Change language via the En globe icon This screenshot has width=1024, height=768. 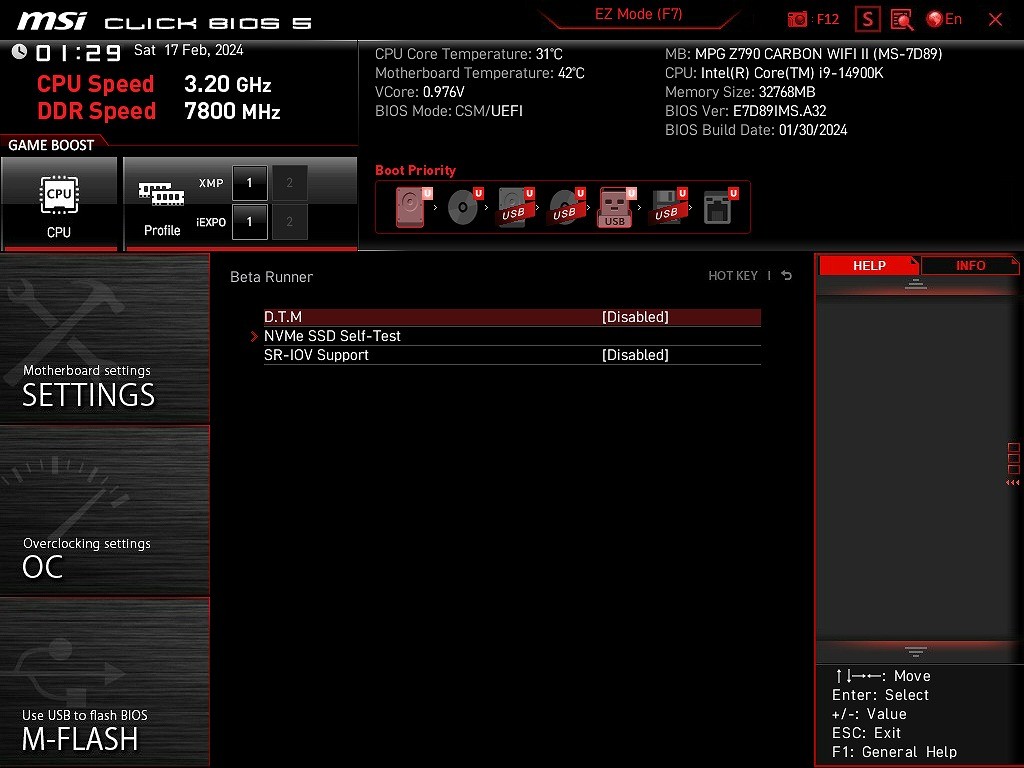[x=944, y=19]
